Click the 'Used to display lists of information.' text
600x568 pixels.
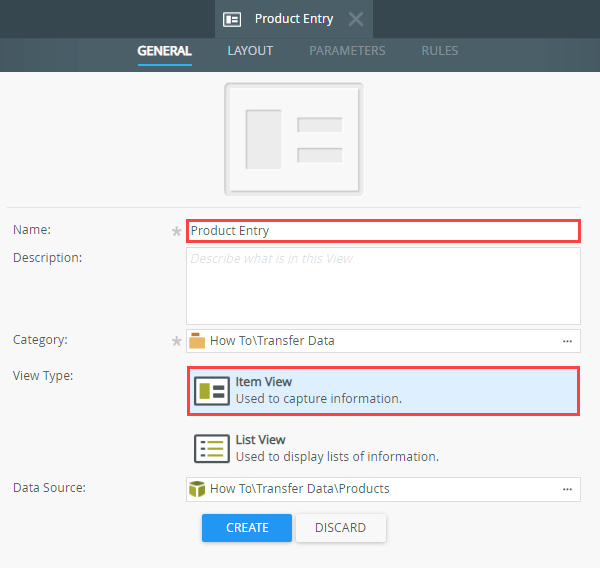click(337, 457)
